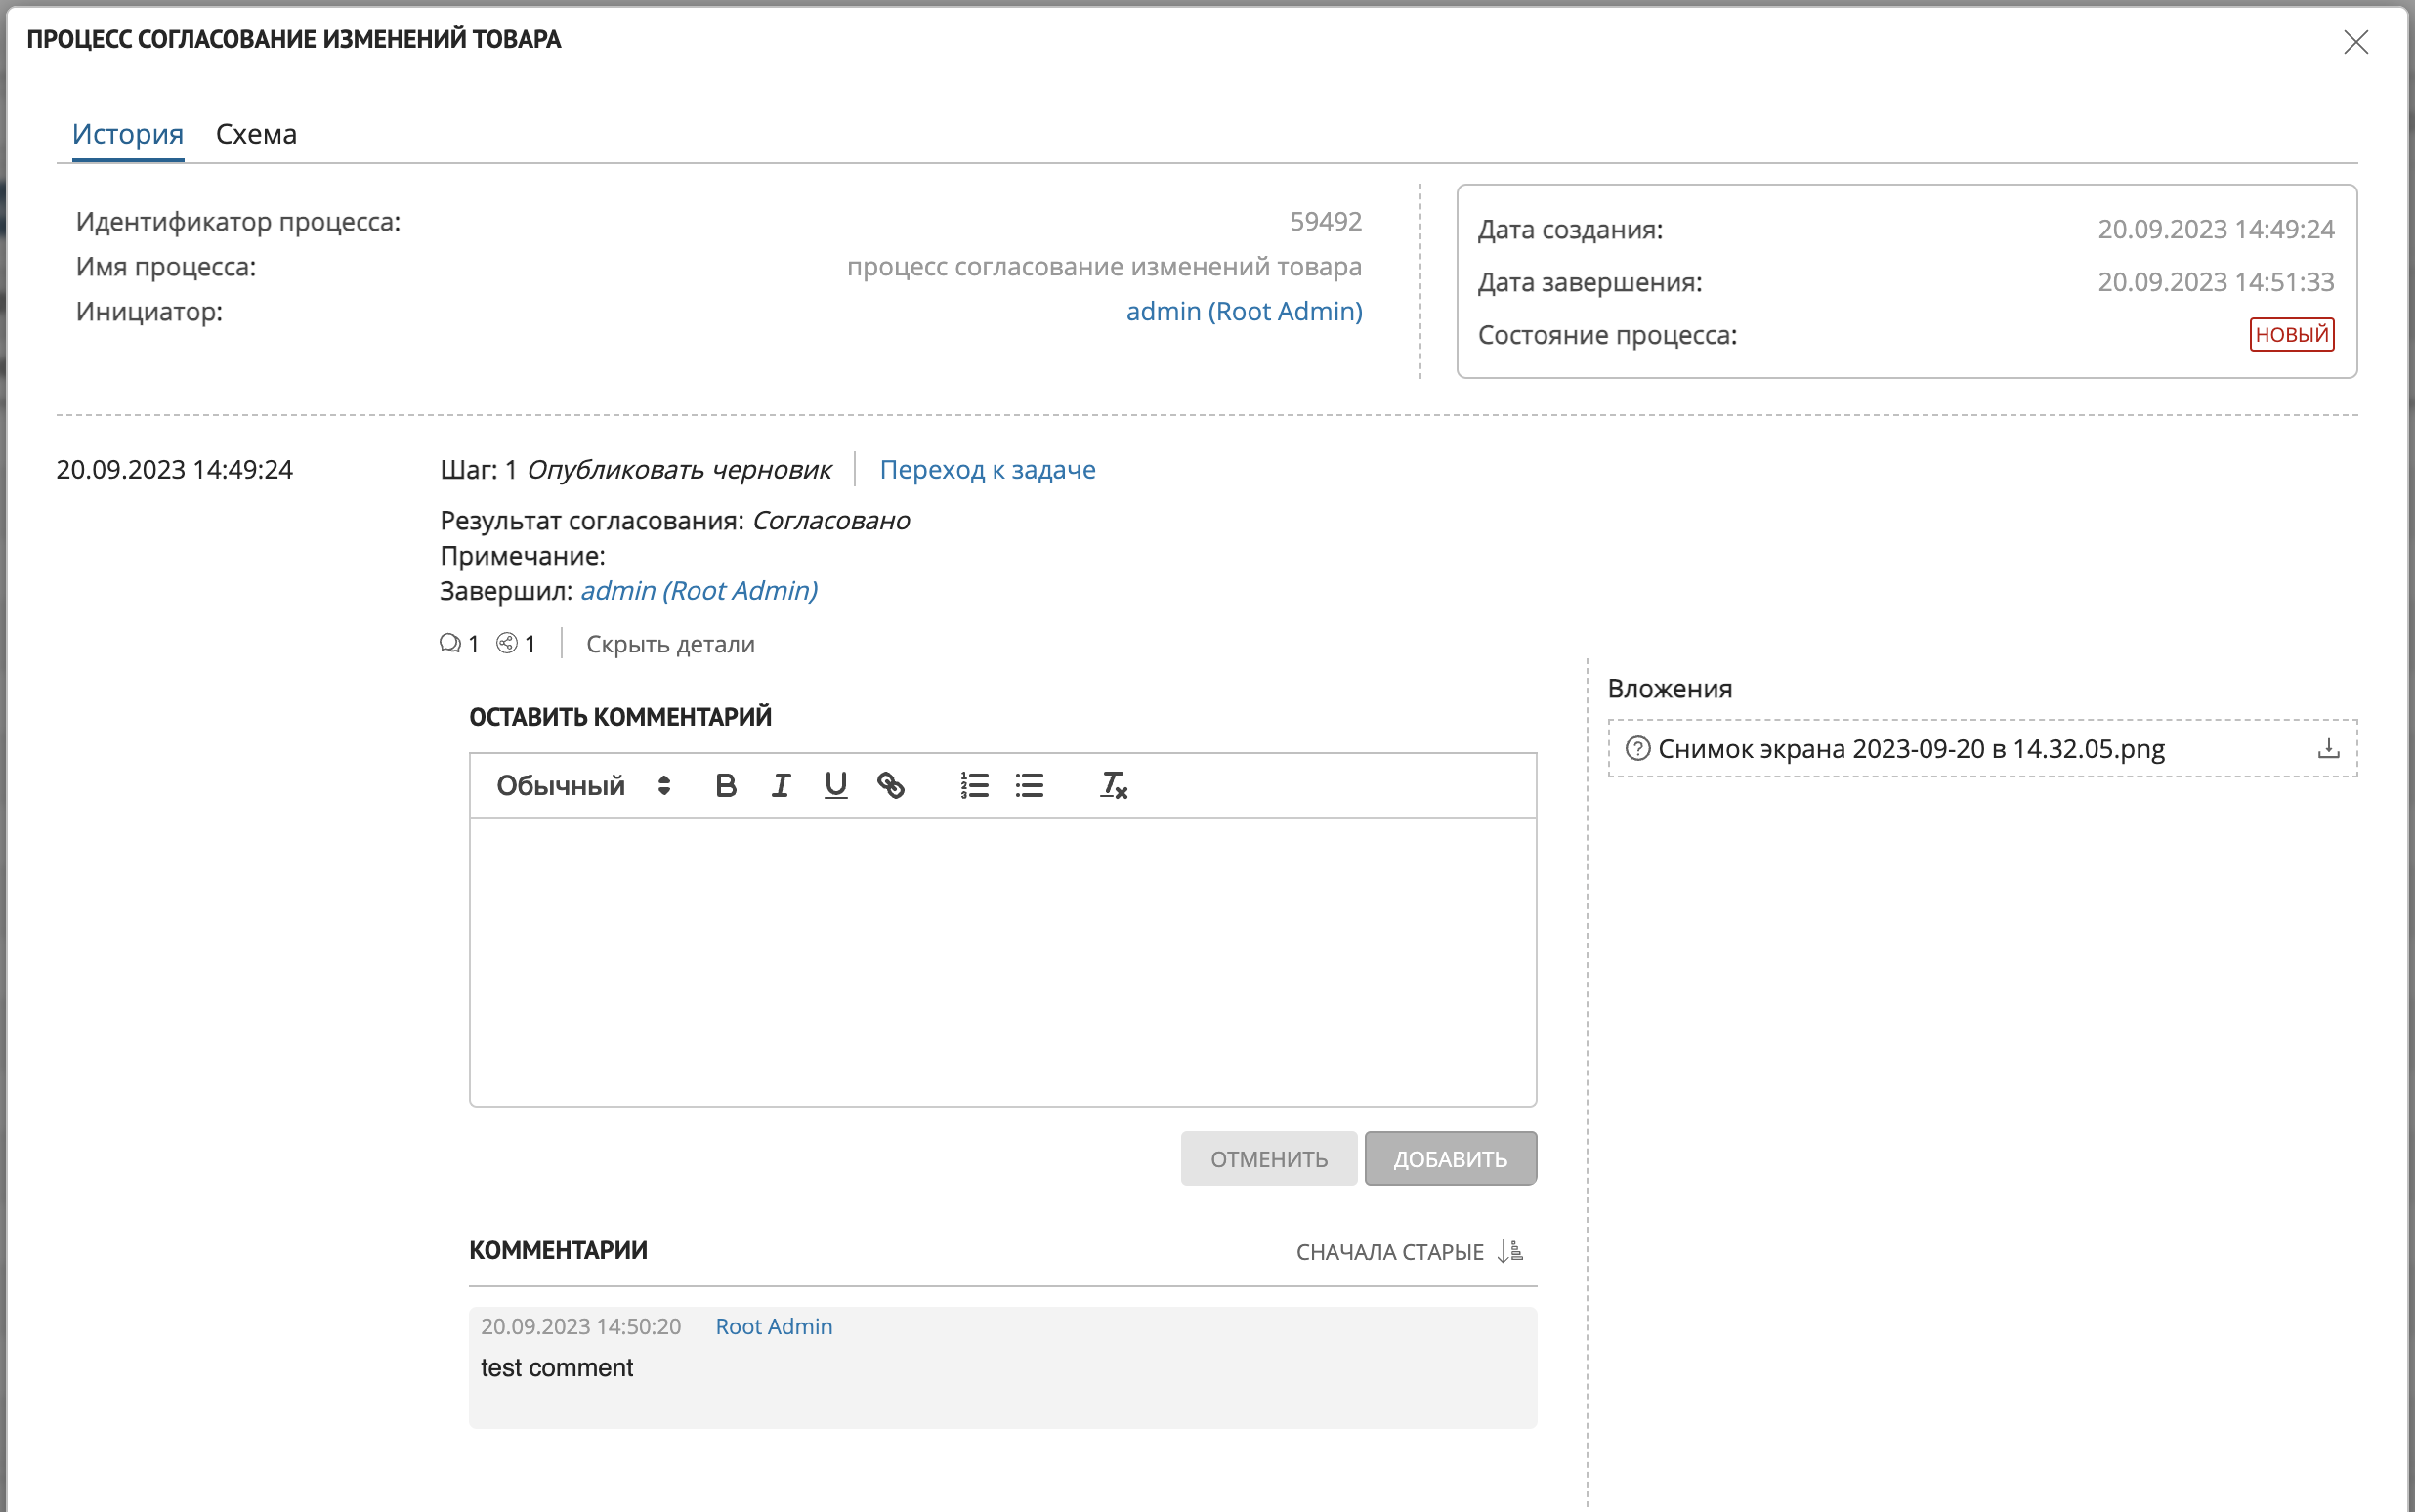Switch to the История tab

point(128,134)
